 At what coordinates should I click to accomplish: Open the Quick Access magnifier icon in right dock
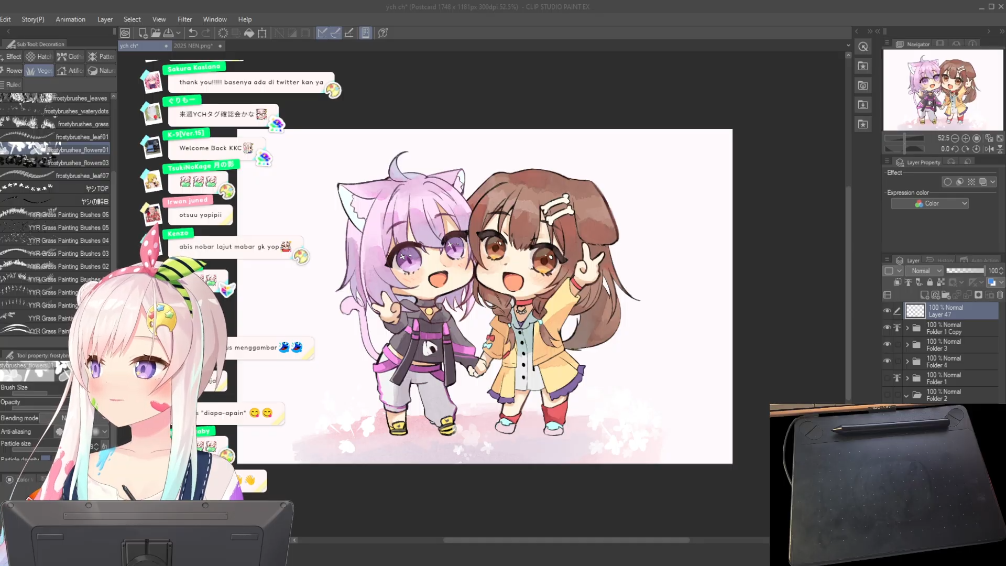pos(864,47)
